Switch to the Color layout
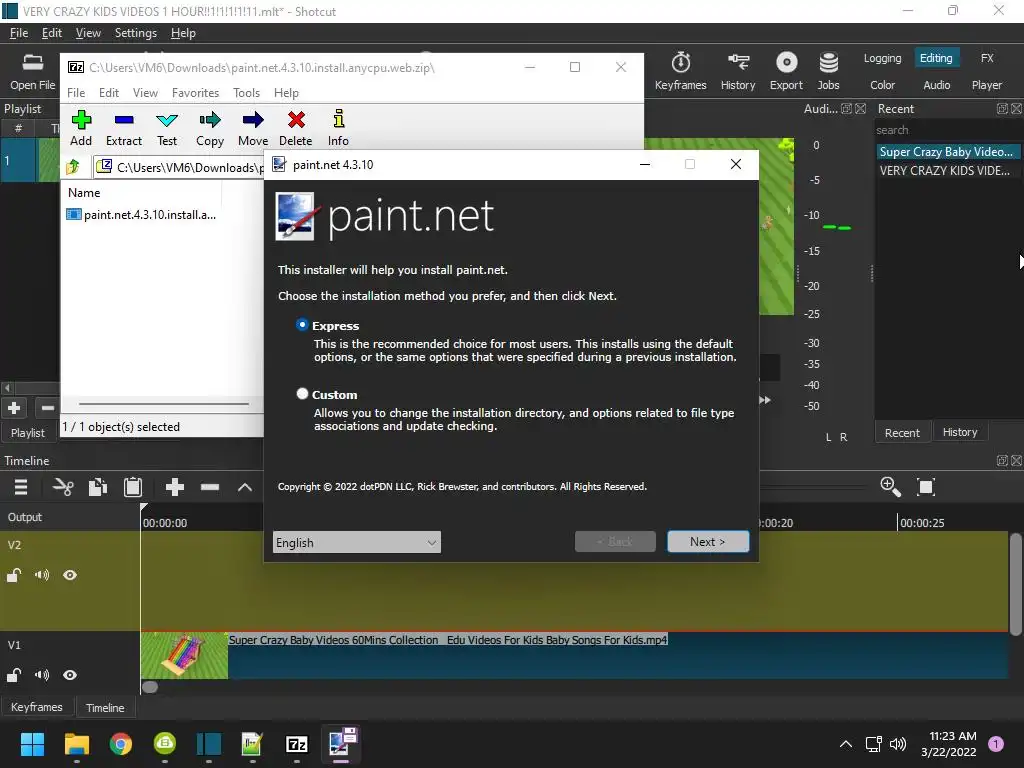The image size is (1024, 768). coord(882,85)
